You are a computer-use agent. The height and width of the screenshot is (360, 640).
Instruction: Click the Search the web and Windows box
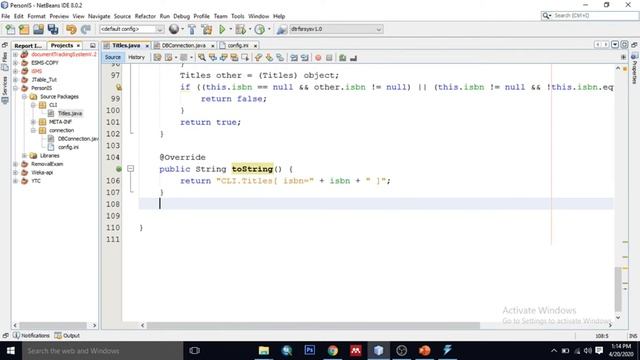point(102,351)
